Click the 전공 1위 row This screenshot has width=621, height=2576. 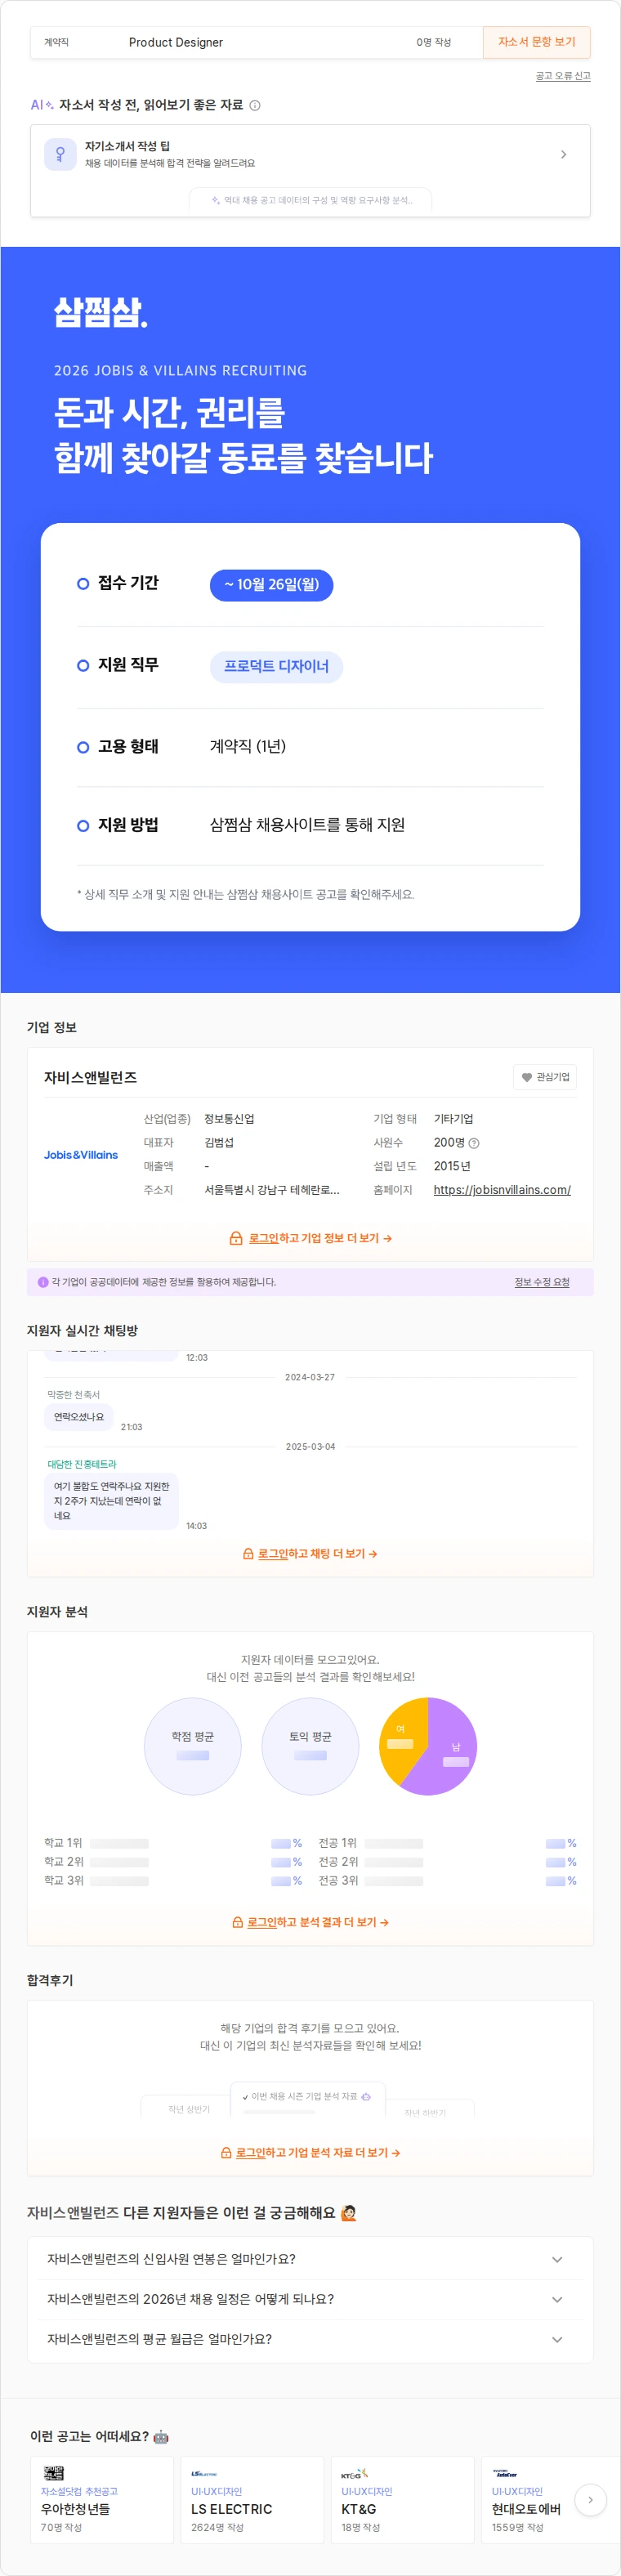point(447,1843)
